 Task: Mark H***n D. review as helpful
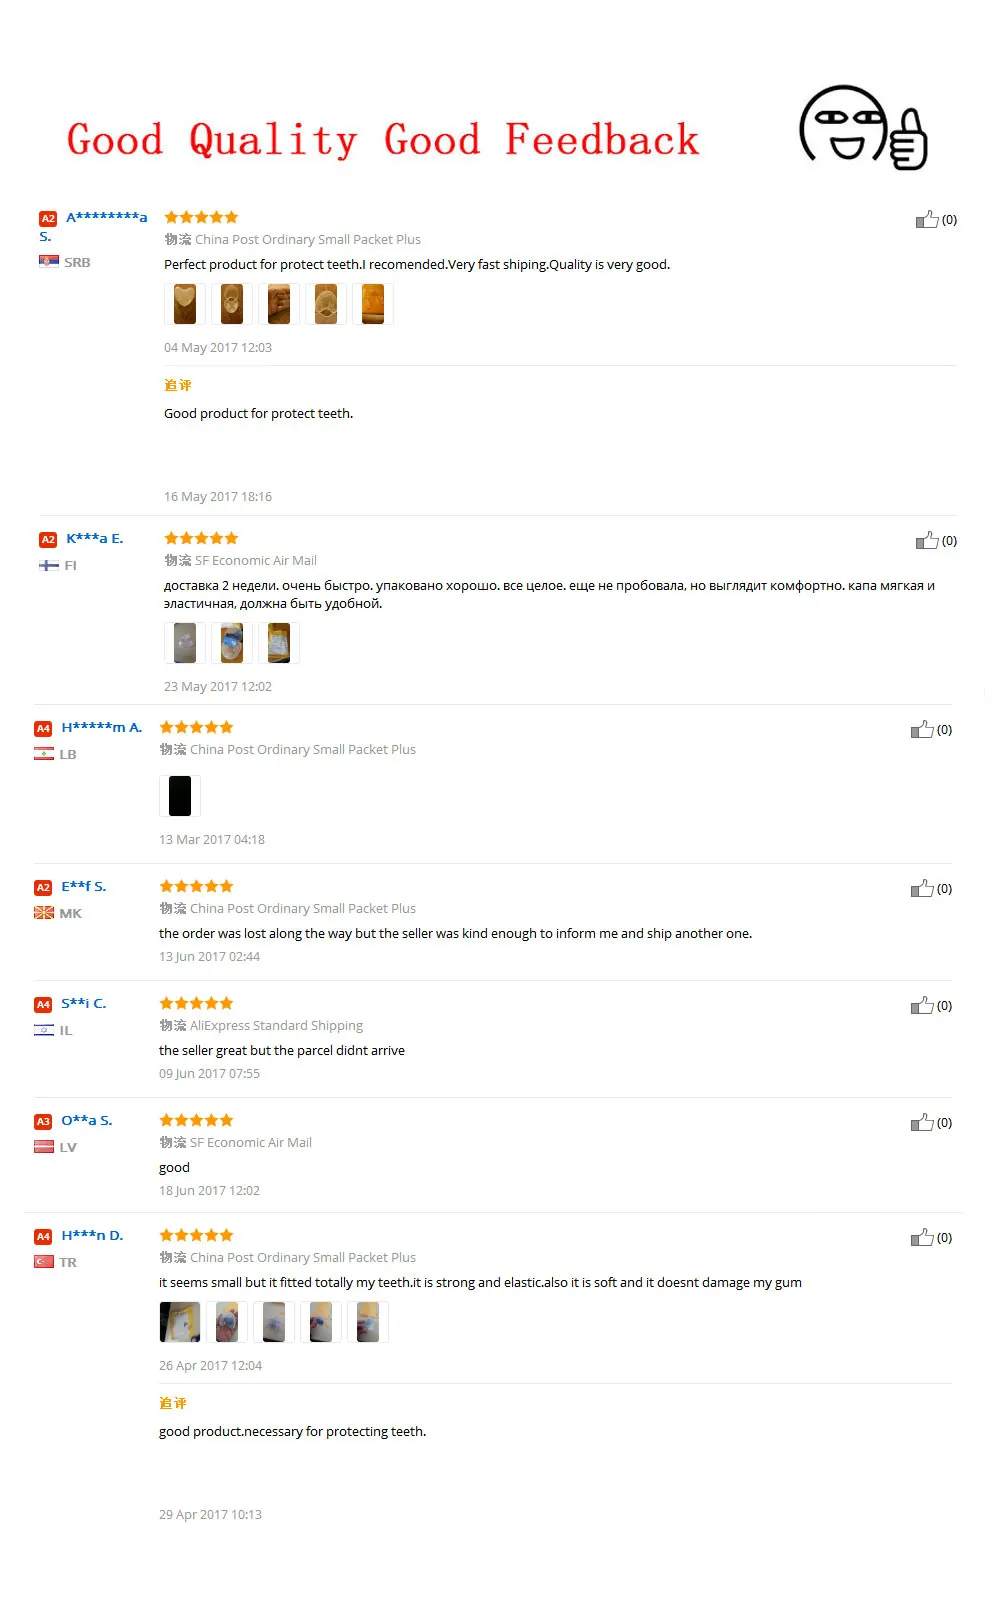click(922, 1237)
